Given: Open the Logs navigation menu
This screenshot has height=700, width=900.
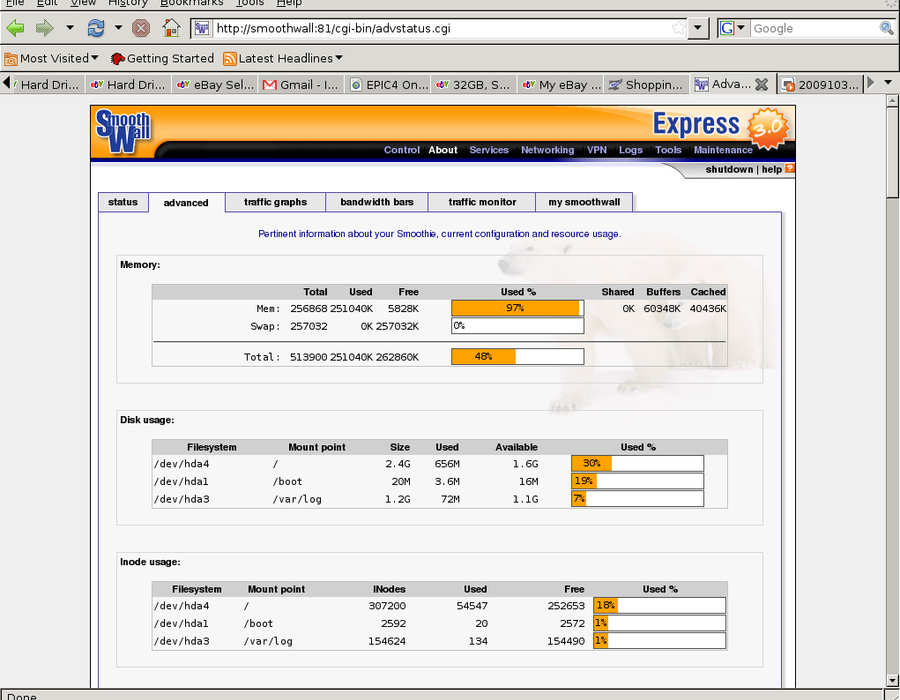Looking at the screenshot, I should coord(631,150).
